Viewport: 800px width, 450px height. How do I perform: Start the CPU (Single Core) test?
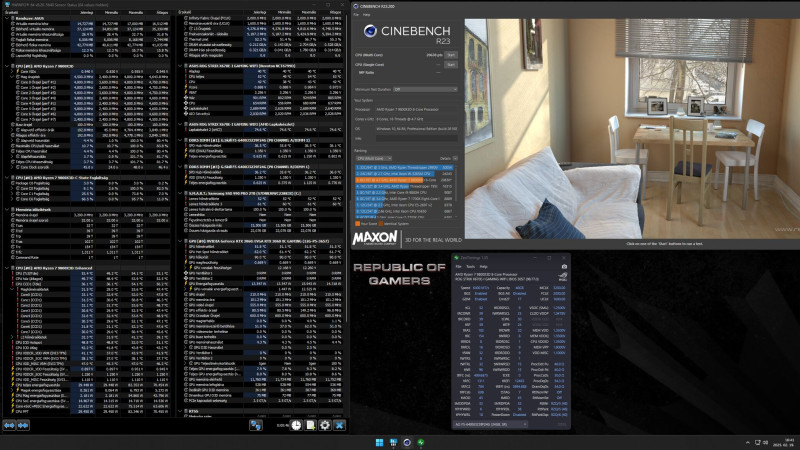point(451,65)
